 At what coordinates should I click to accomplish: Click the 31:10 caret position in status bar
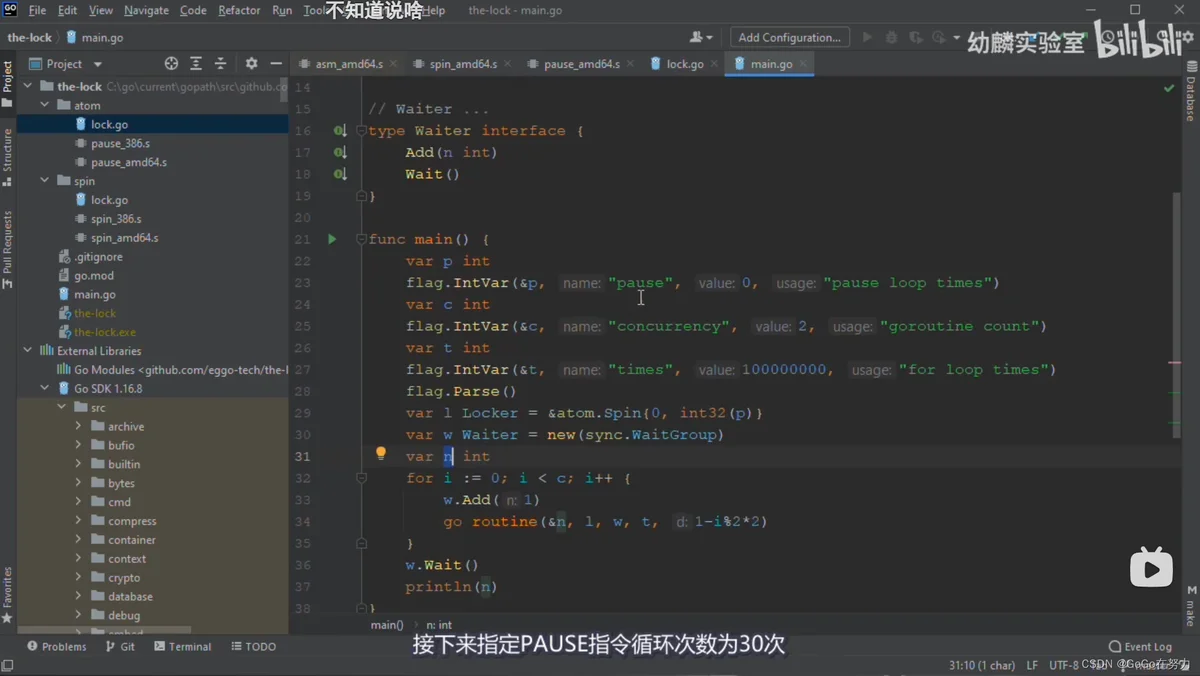pos(981,665)
